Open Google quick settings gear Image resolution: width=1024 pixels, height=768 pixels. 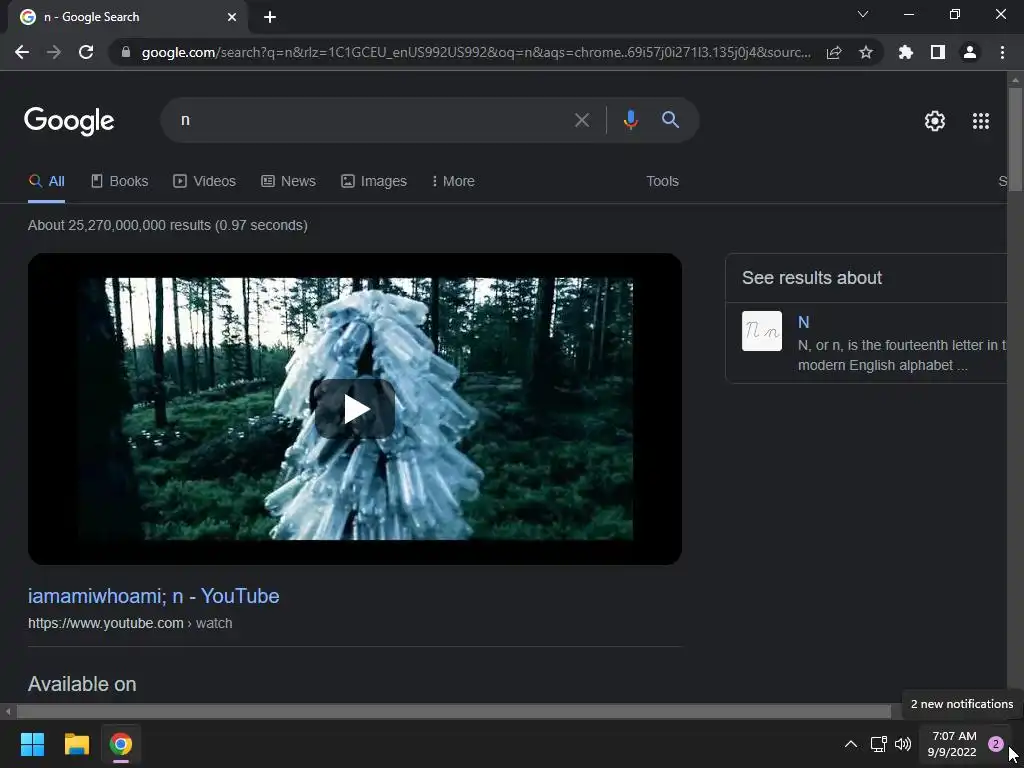click(x=935, y=121)
